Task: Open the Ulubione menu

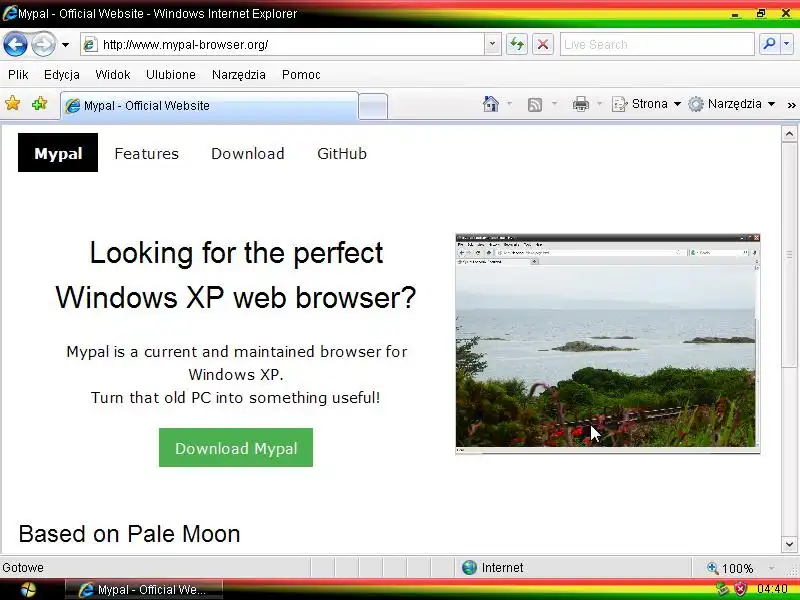Action: coord(170,74)
